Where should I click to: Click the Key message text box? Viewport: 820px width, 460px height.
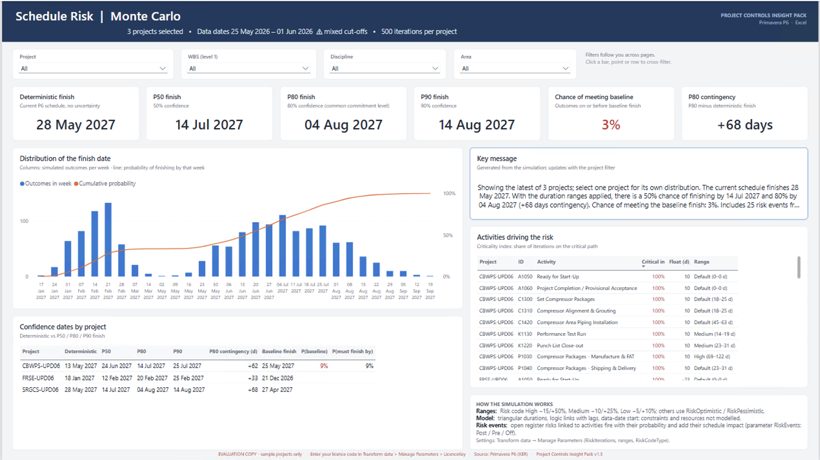coord(639,183)
